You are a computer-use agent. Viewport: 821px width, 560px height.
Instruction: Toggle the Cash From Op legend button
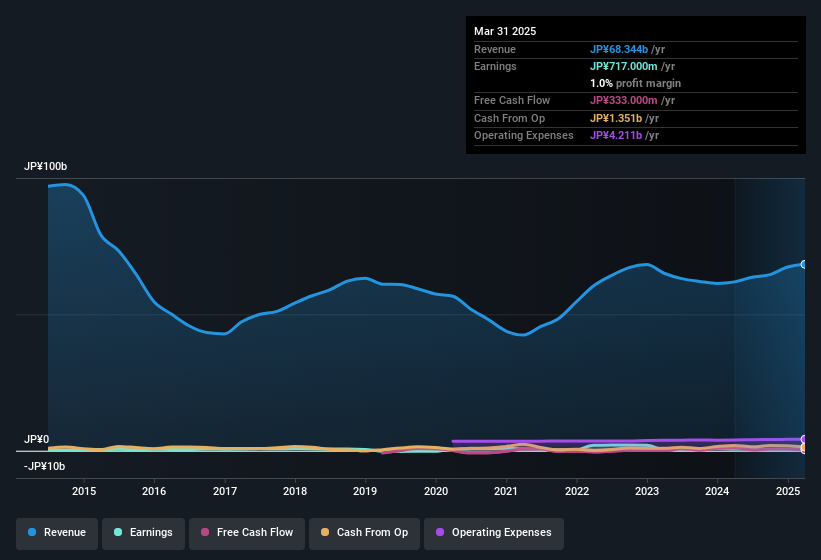click(x=364, y=533)
